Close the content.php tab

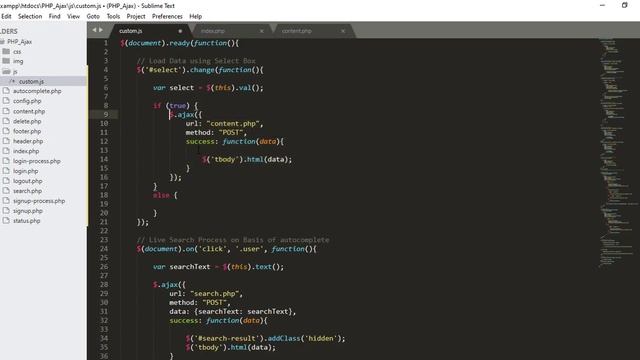click(343, 31)
